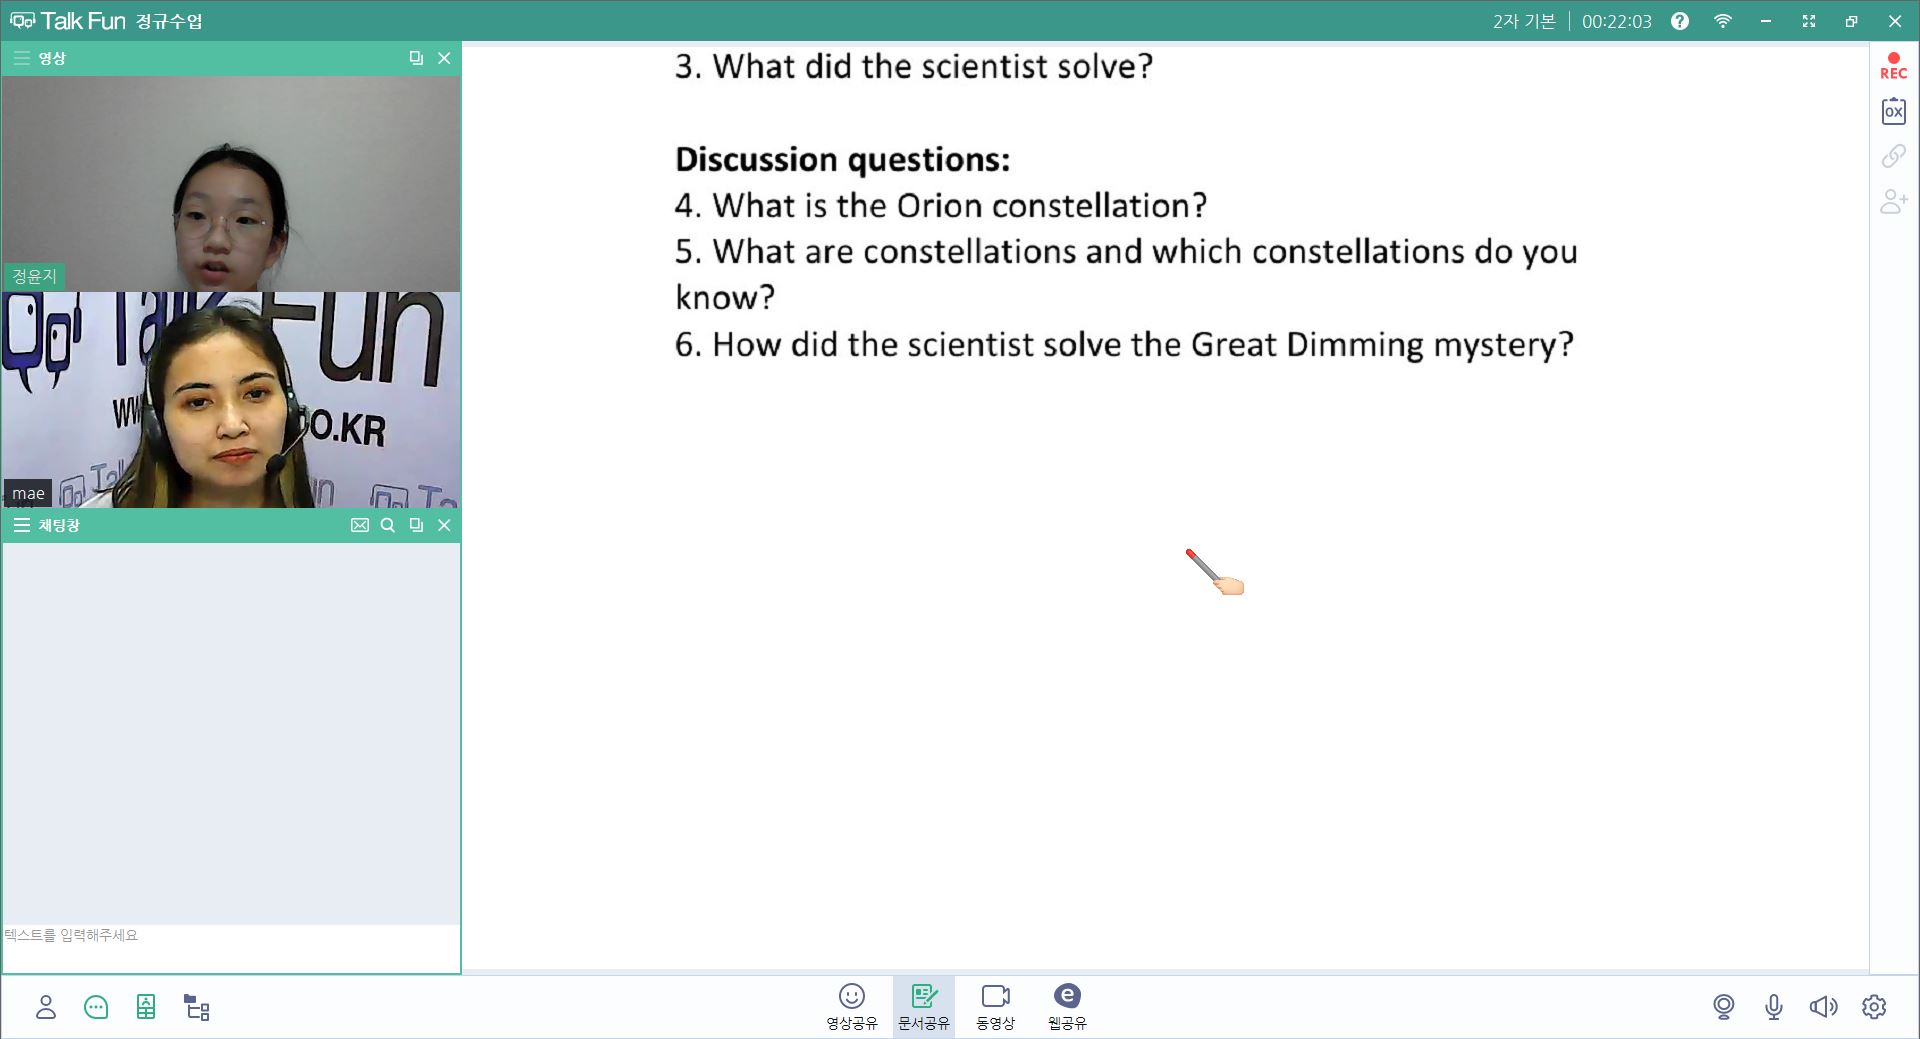Viewport: 1920px width, 1039px height.
Task: Click the 웹공유 web share button
Action: coord(1067,1006)
